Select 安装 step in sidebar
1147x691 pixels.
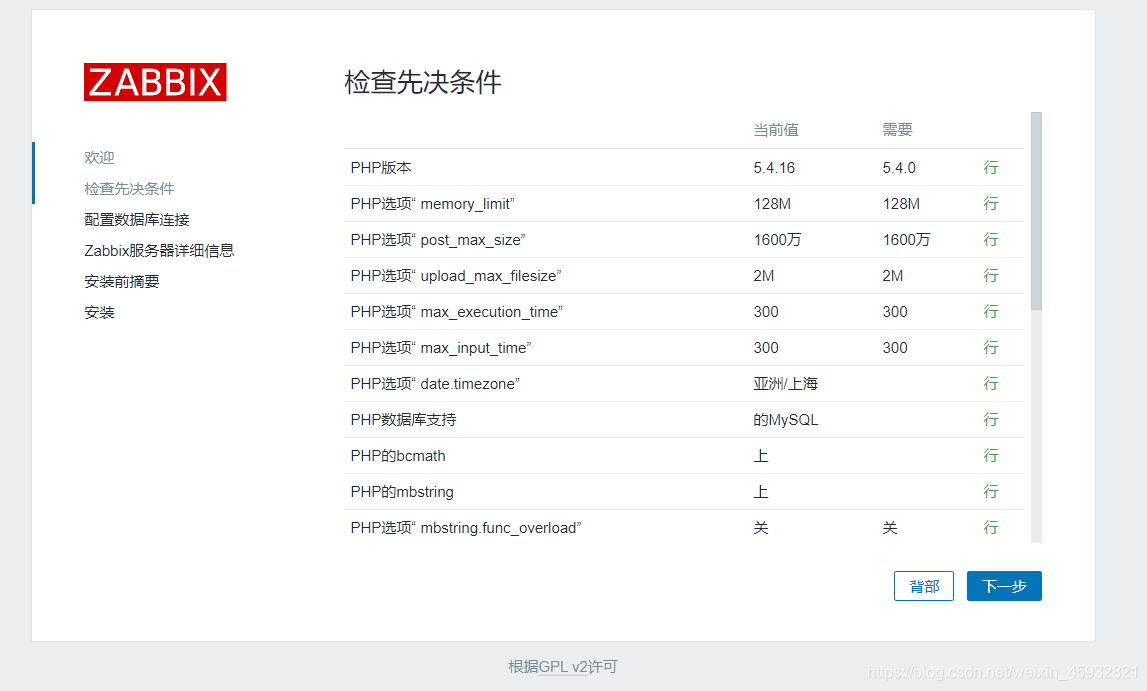[x=99, y=313]
